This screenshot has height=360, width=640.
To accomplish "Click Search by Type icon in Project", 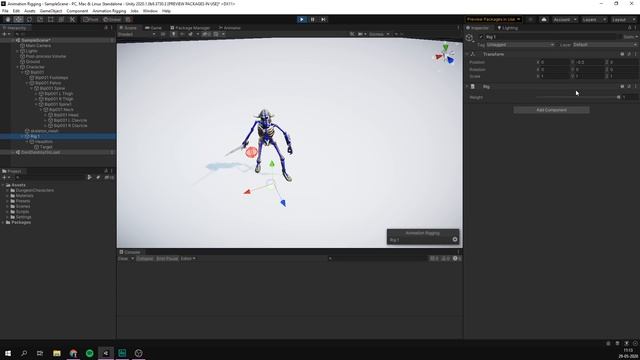I will pos(89,178).
